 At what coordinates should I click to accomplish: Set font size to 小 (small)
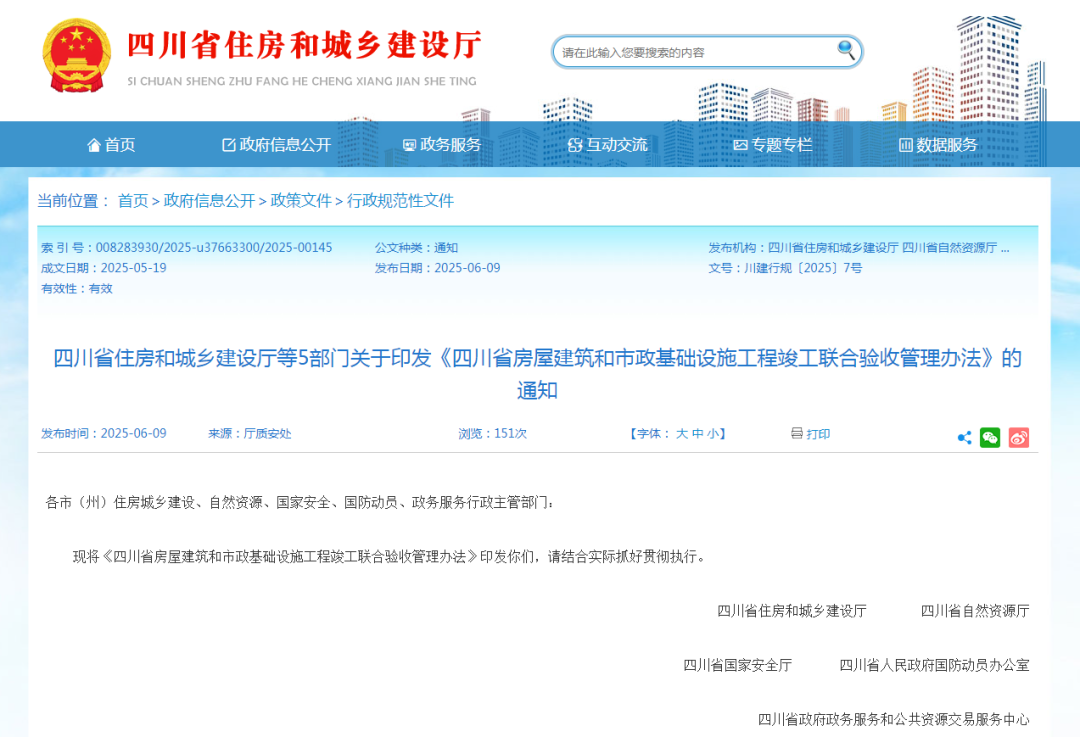[713, 434]
